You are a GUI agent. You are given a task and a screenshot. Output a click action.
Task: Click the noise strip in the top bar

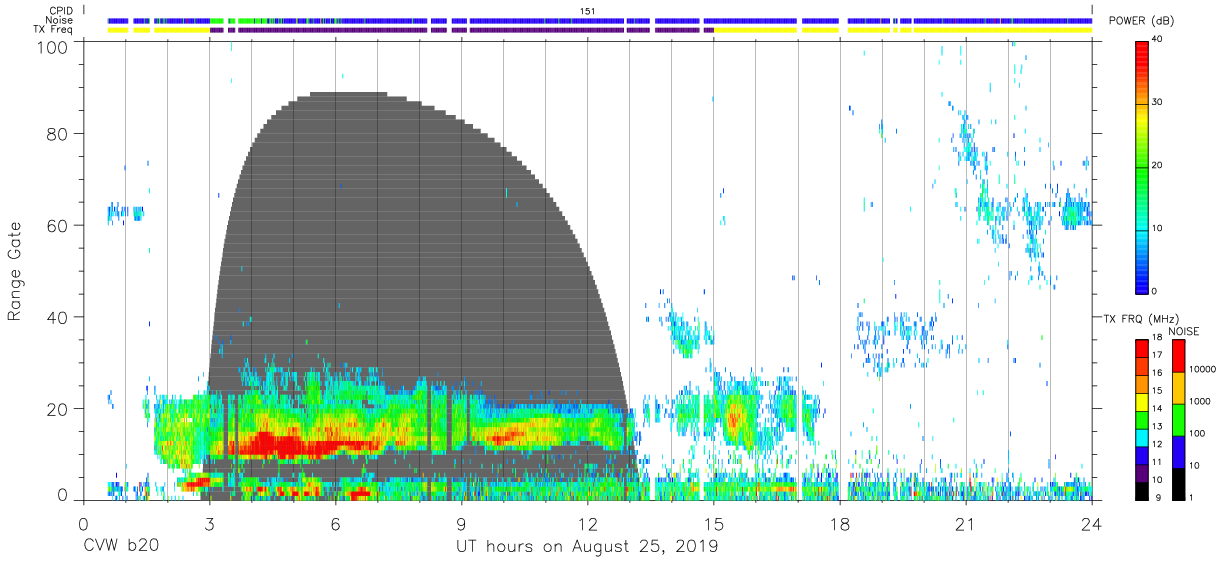(599, 20)
